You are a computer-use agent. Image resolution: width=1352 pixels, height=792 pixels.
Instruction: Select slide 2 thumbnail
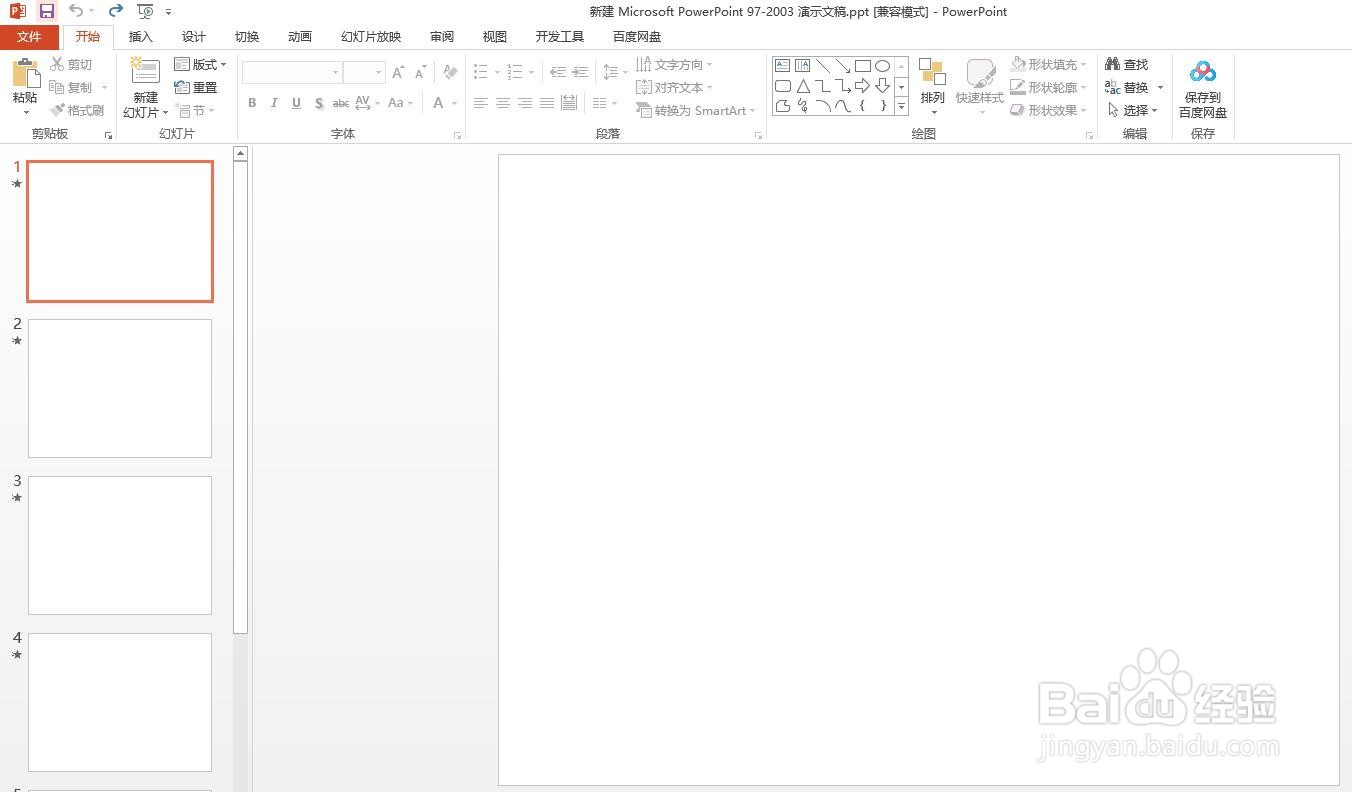pos(120,388)
